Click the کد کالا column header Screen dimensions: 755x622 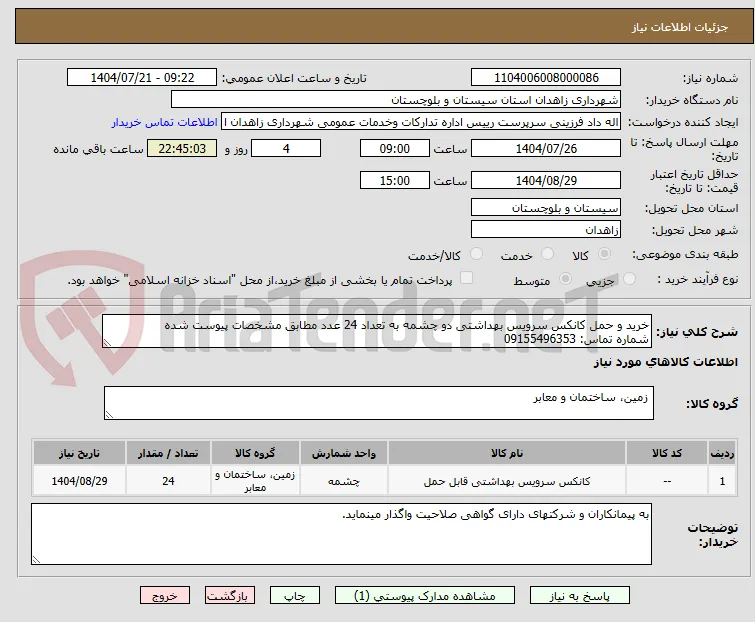667,453
